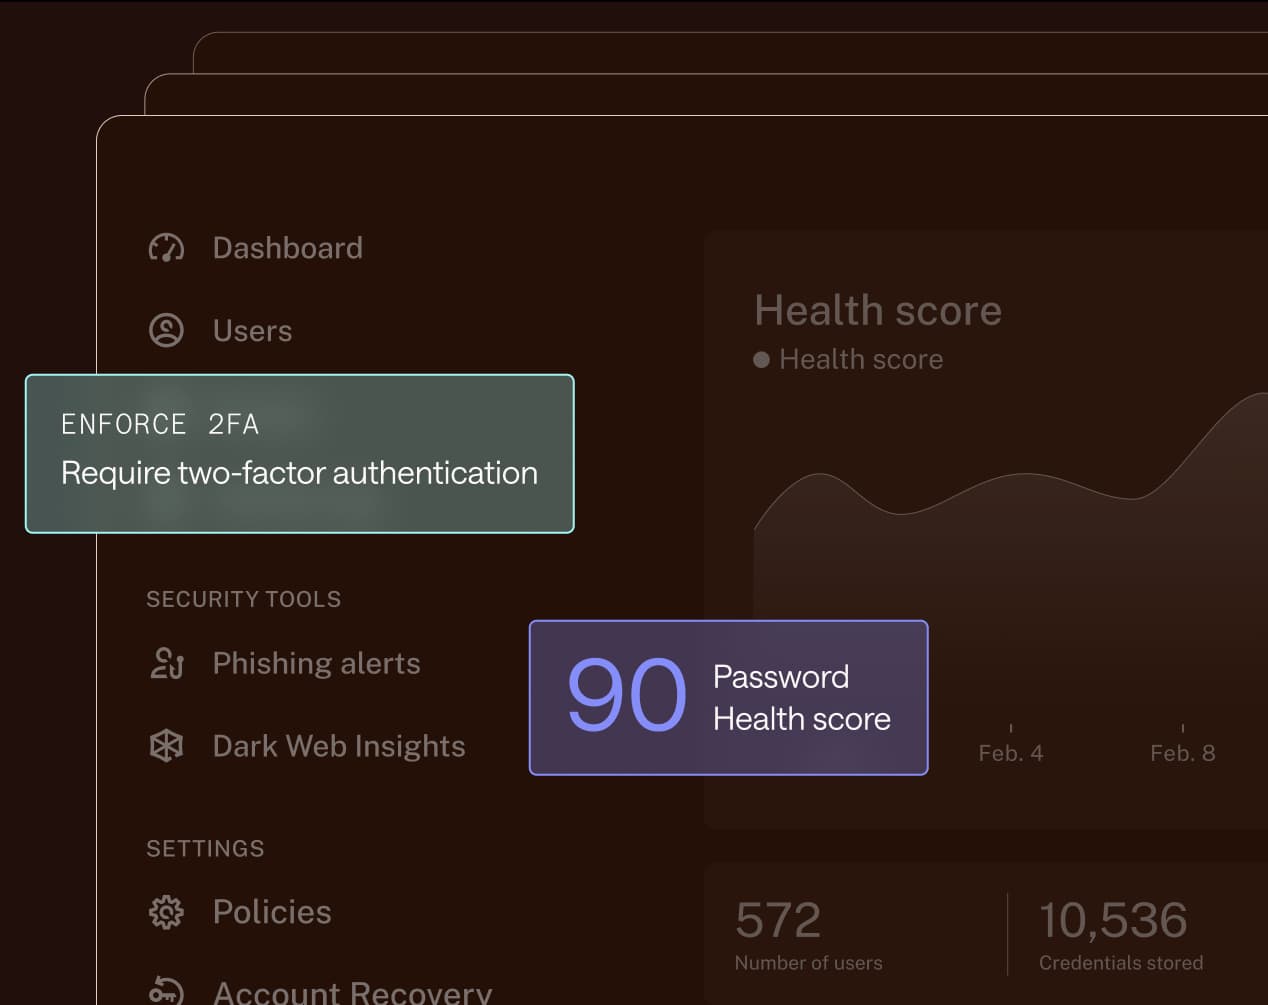Click the Policies gear icon
This screenshot has height=1005, width=1268.
pos(166,912)
